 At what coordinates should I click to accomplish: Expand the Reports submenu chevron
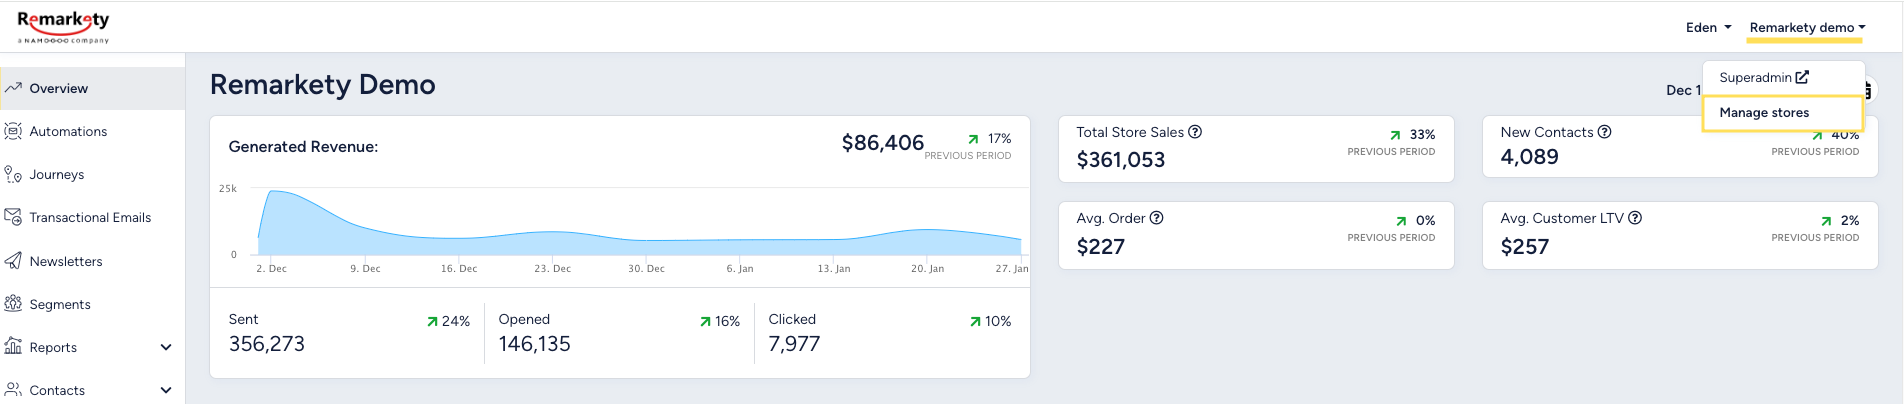(166, 347)
